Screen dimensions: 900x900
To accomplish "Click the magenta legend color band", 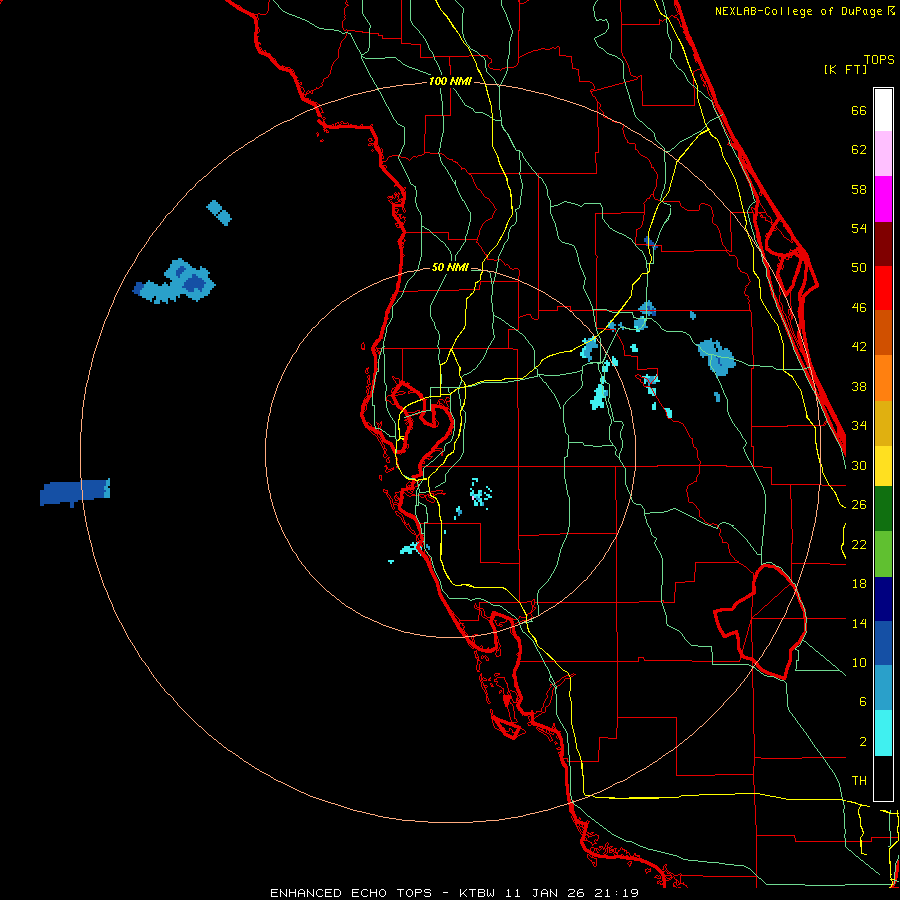I will 883,199.
